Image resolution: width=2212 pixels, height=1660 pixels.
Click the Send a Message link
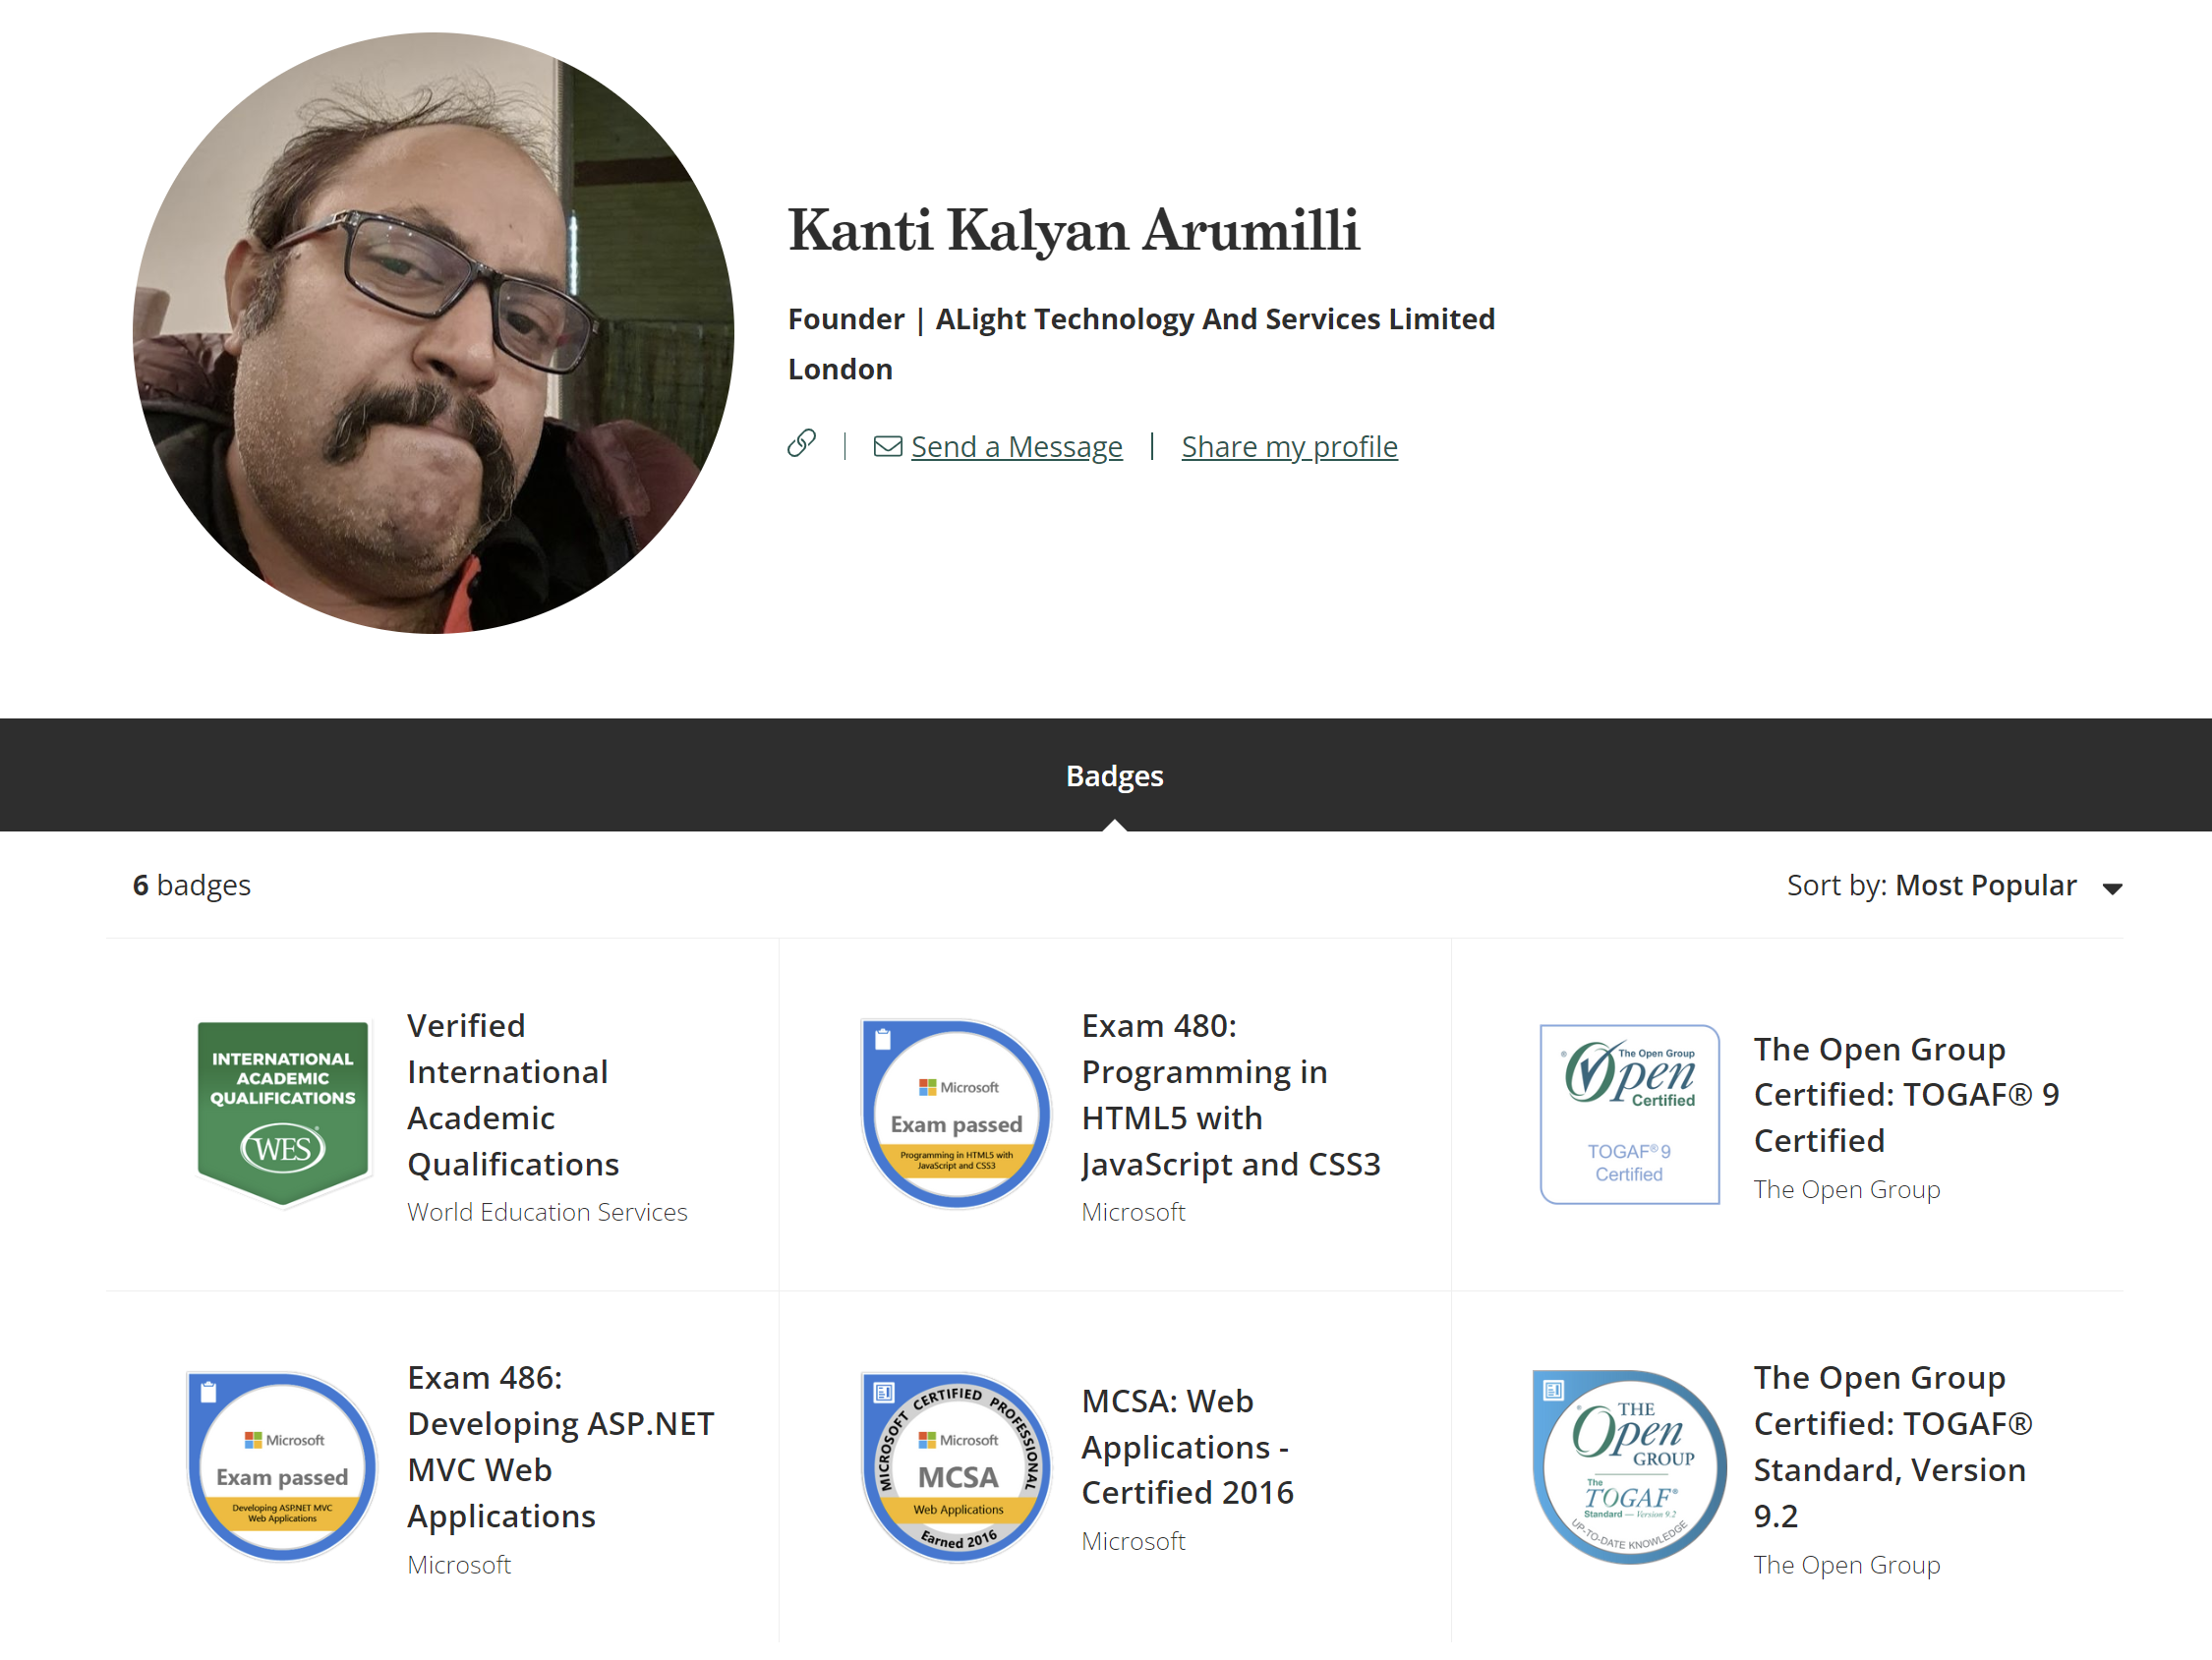click(x=1016, y=447)
